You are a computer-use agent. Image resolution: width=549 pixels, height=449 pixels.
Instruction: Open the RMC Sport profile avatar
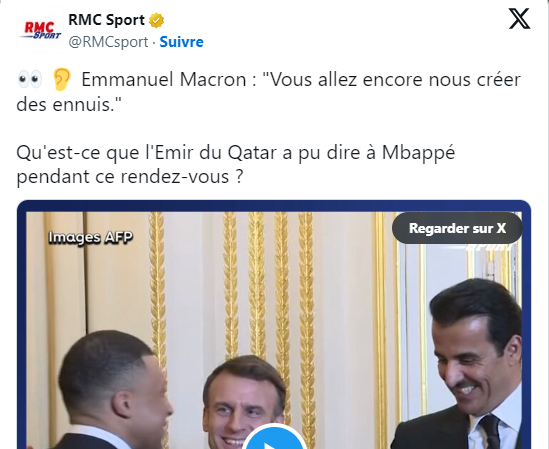pos(40,30)
